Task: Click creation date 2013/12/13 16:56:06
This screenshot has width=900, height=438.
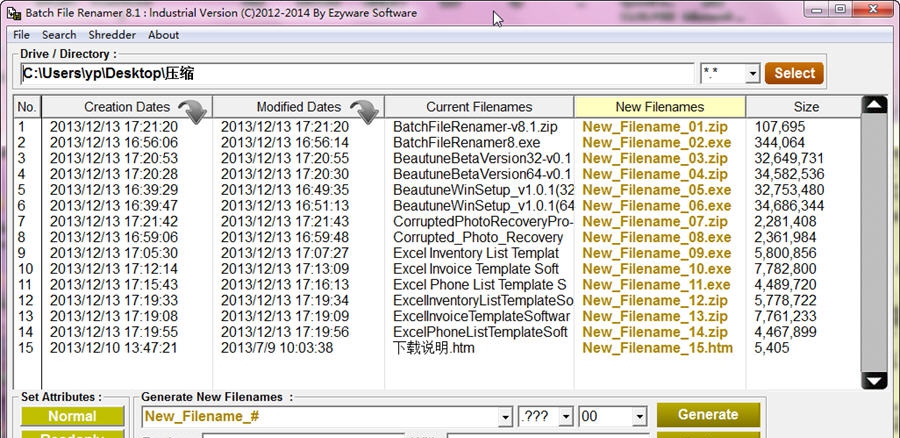Action: [x=114, y=142]
